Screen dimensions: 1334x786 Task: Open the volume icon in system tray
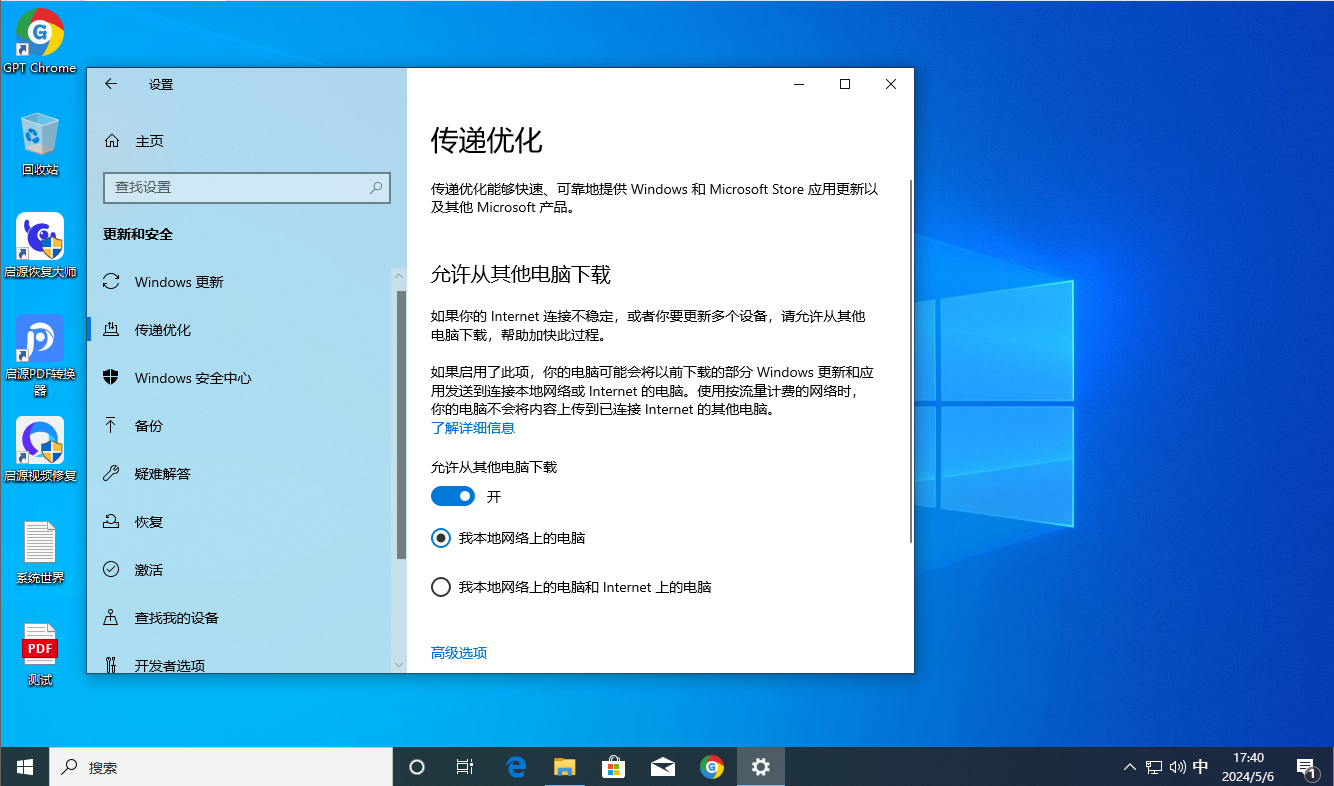pyautogui.click(x=1177, y=767)
